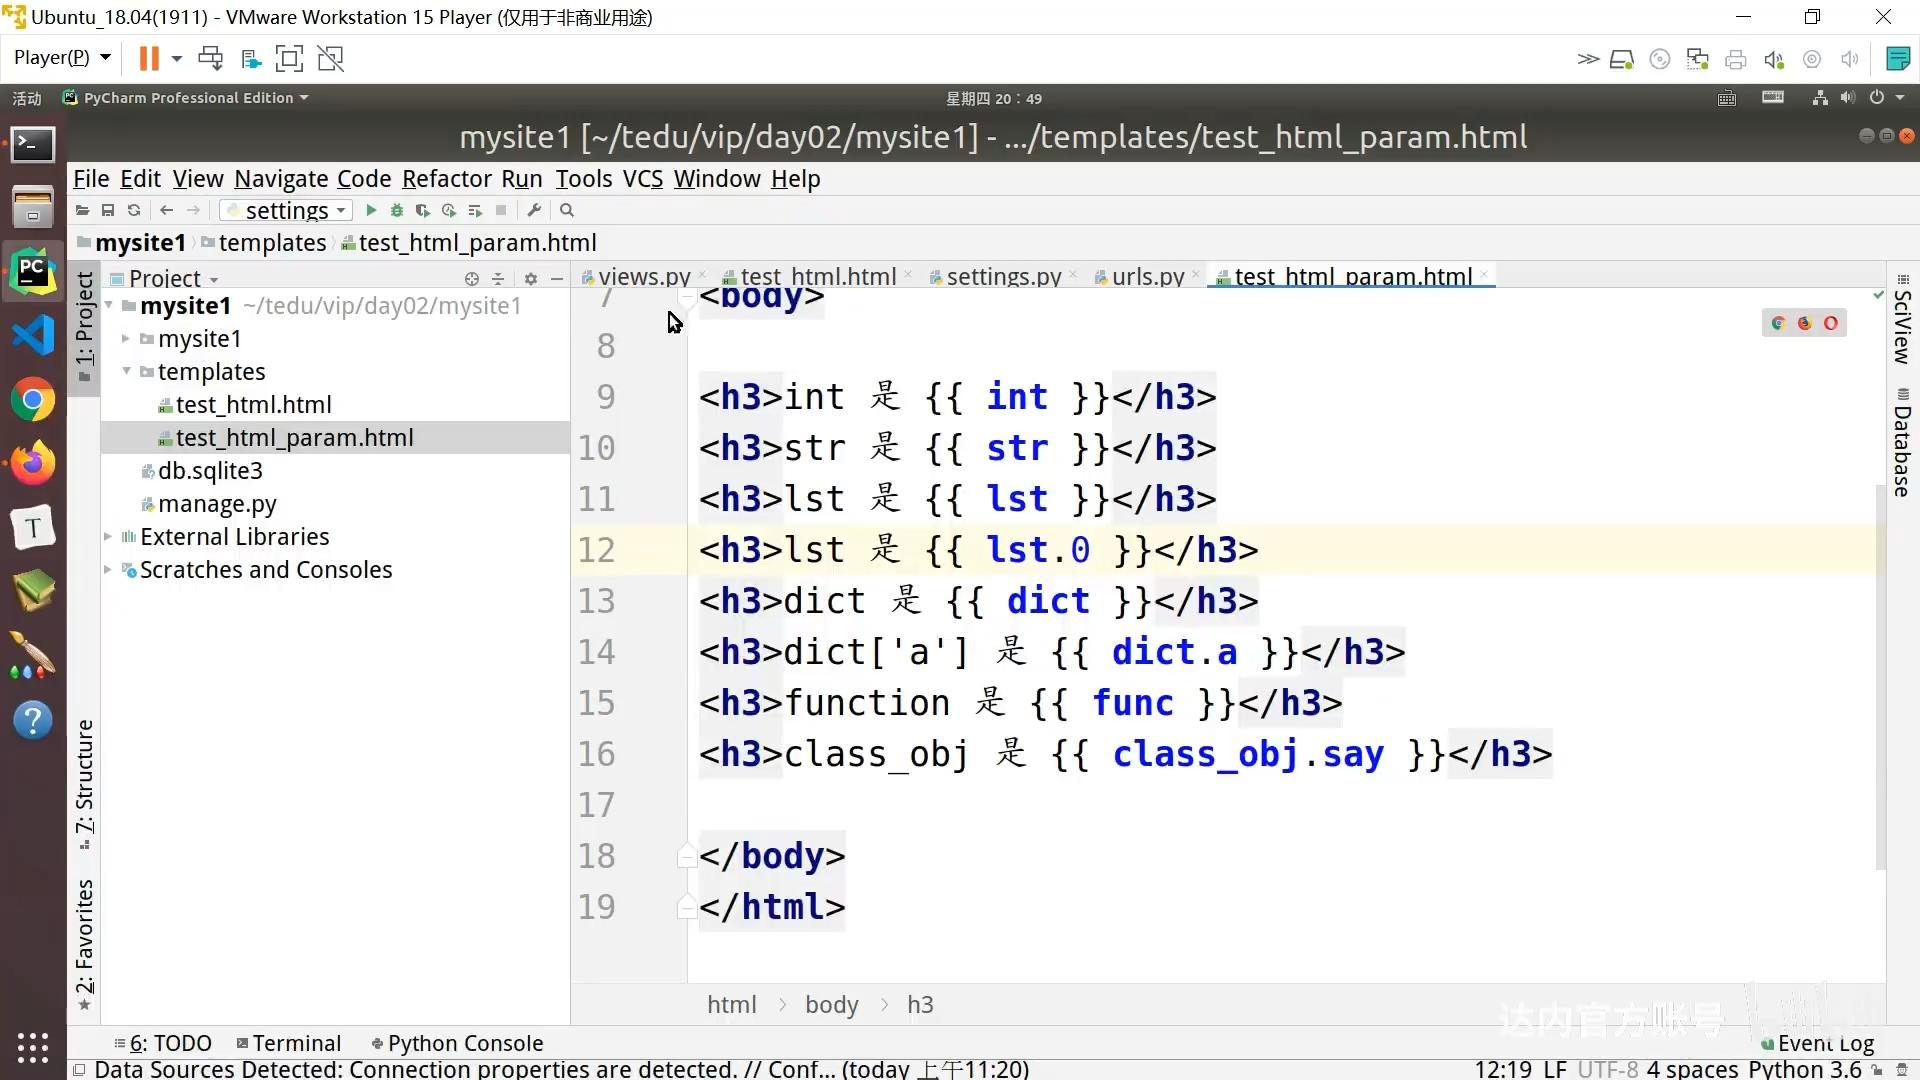Open the Terminal tool window button
The height and width of the screenshot is (1080, 1920).
pyautogui.click(x=290, y=1043)
